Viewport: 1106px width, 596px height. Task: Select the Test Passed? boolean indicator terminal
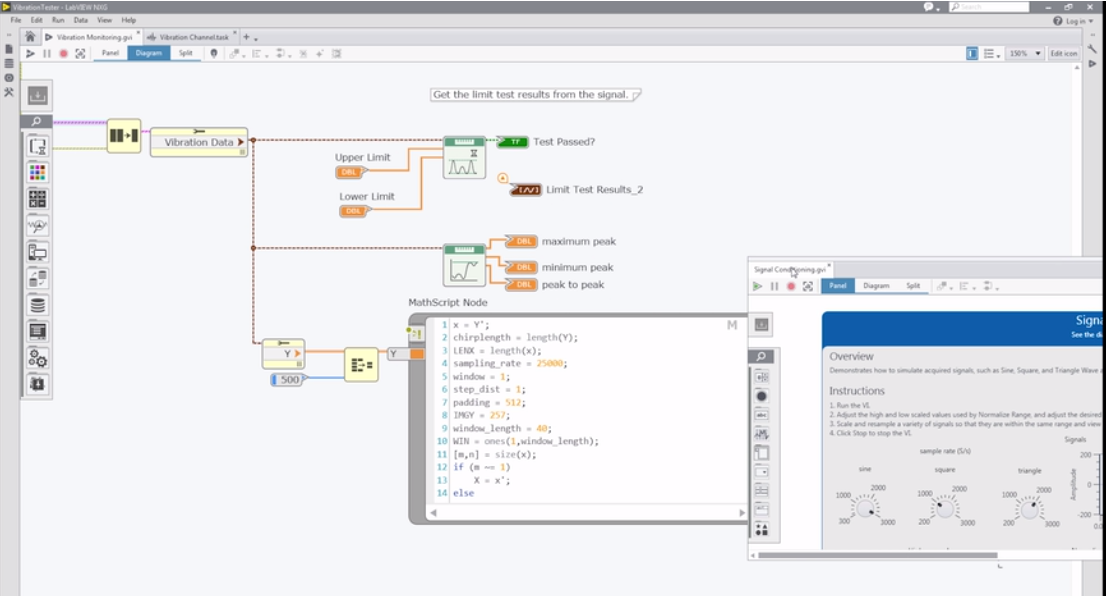point(513,142)
